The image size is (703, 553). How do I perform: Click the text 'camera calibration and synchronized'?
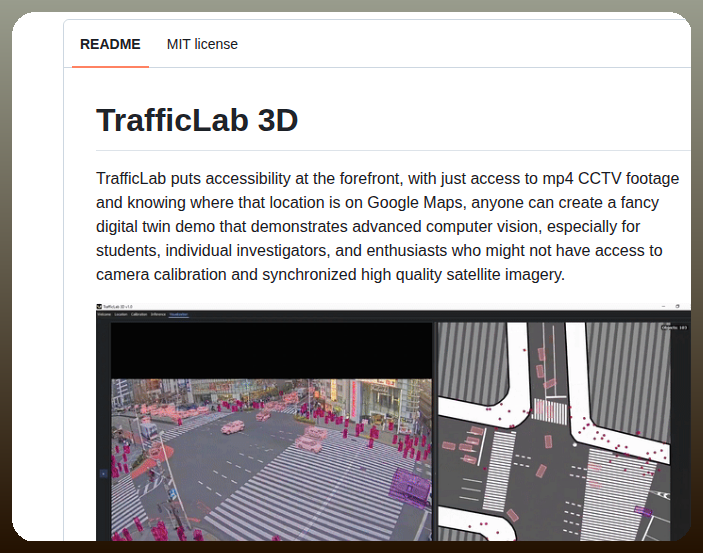(x=226, y=274)
